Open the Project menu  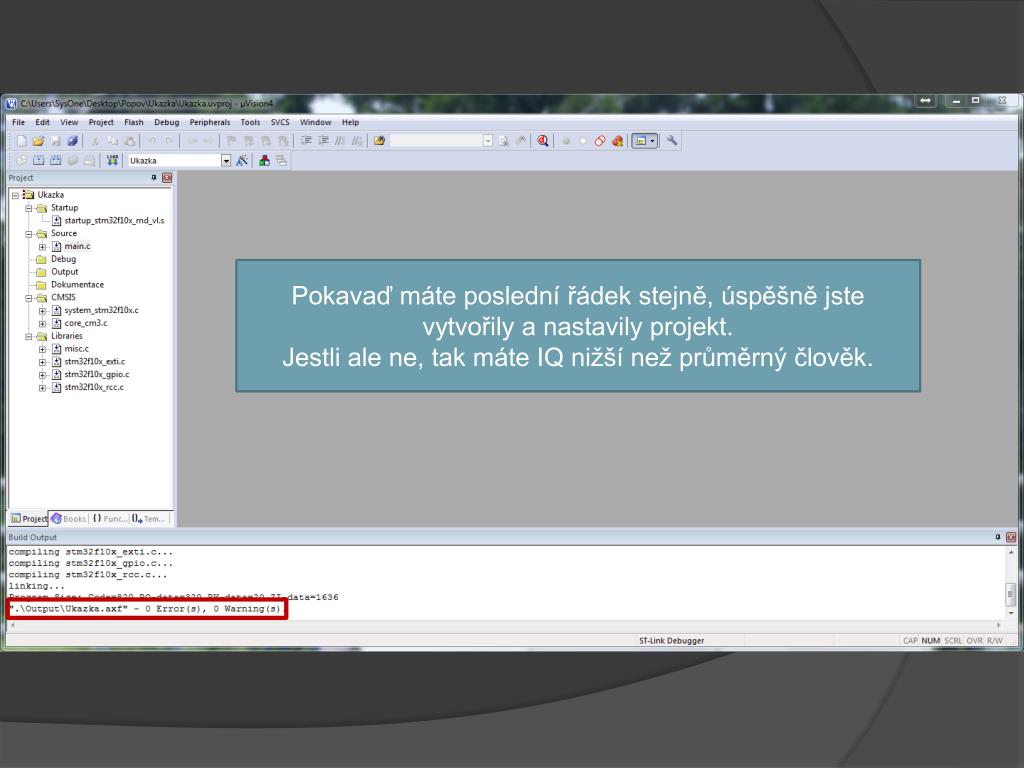(101, 122)
